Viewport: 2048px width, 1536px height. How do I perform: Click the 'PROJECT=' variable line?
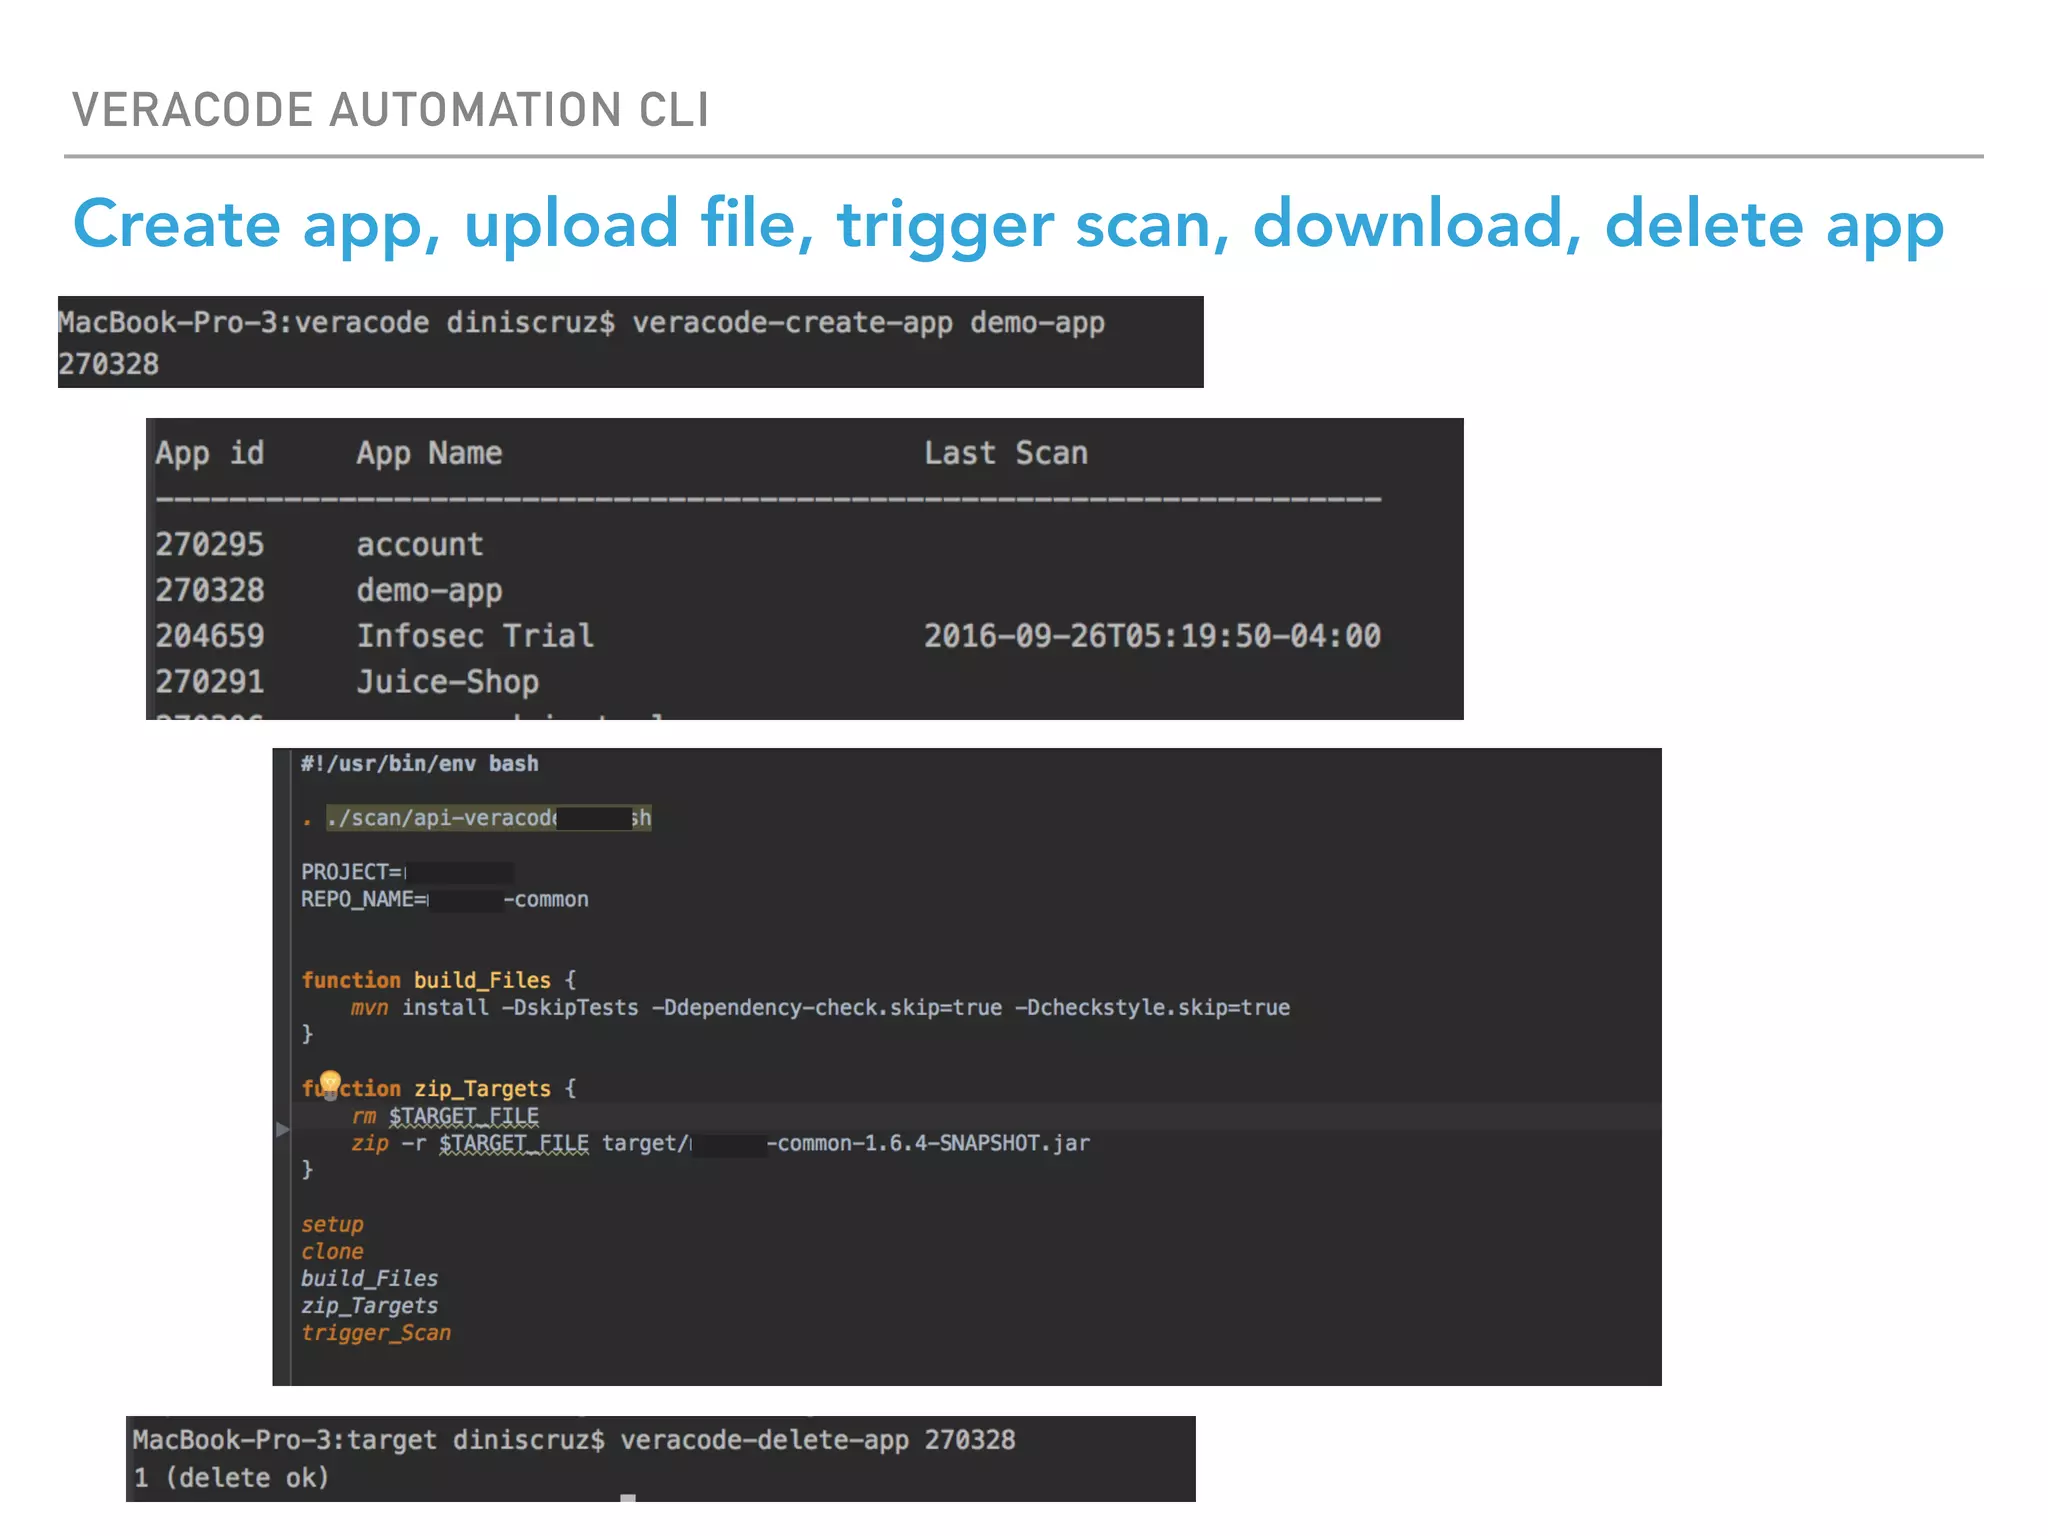click(x=407, y=872)
